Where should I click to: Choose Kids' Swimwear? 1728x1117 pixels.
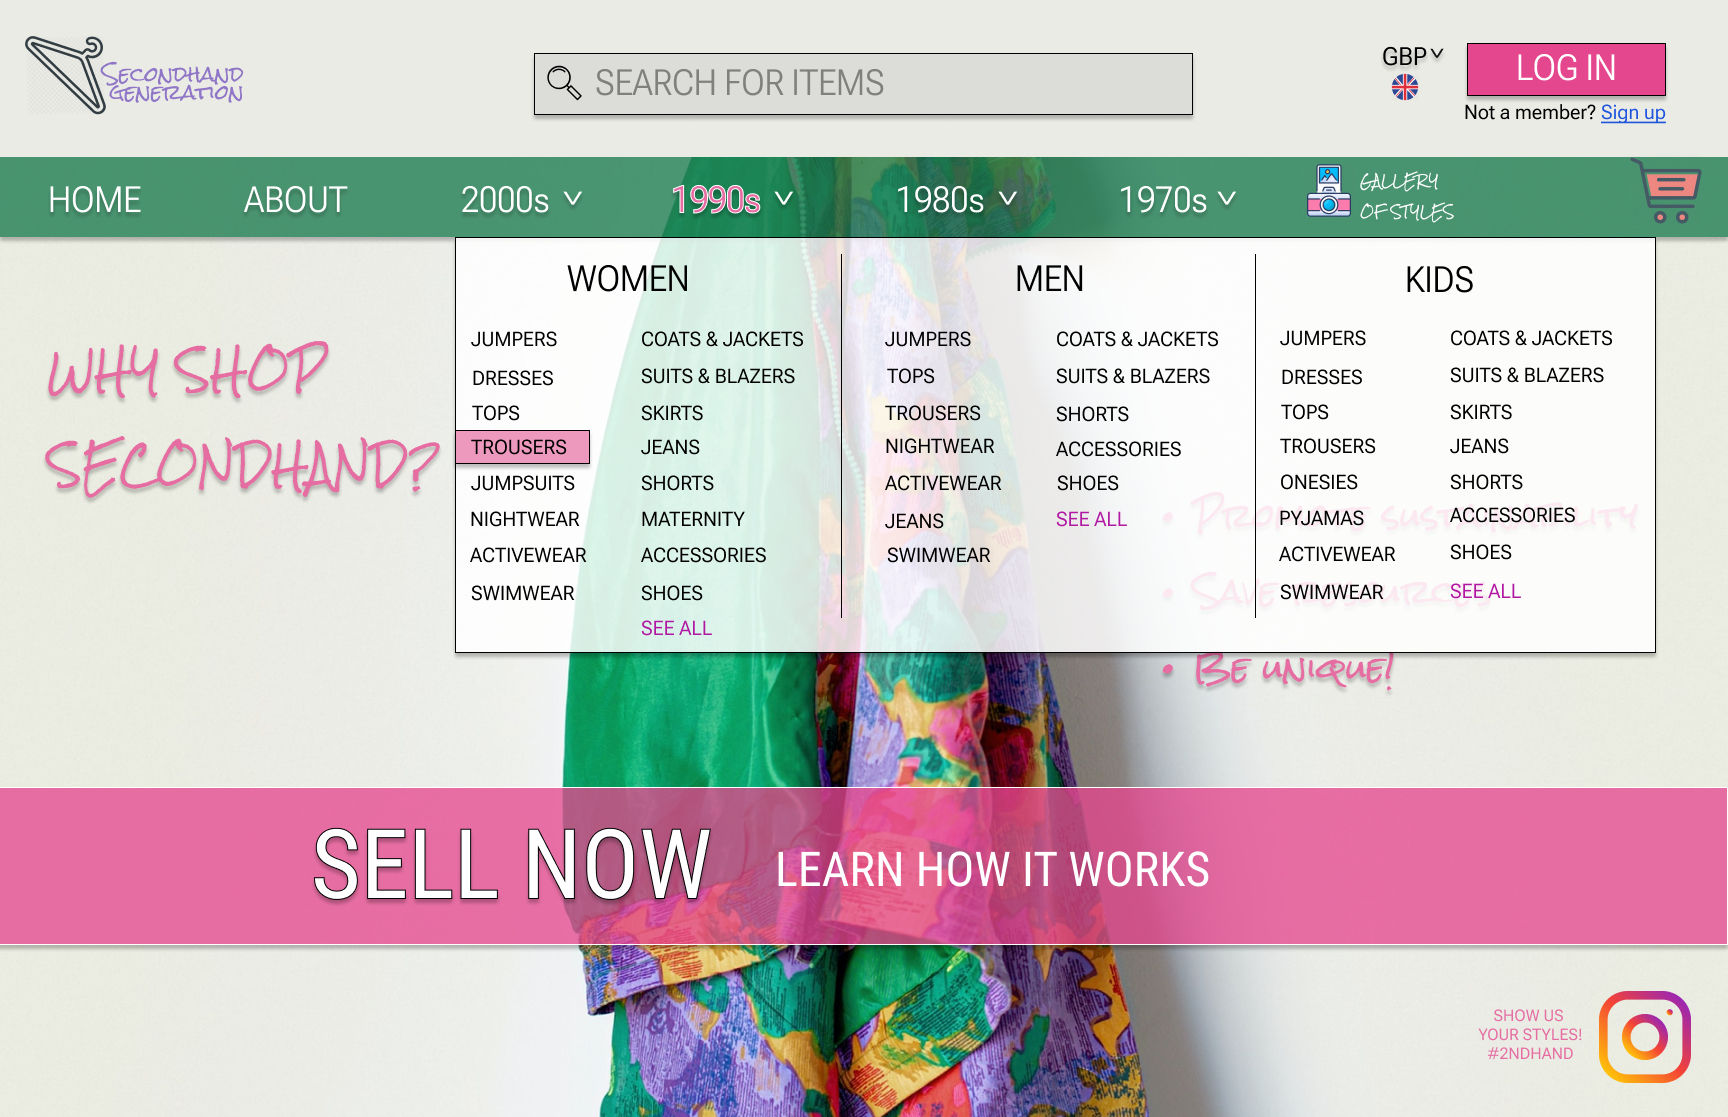(1332, 593)
